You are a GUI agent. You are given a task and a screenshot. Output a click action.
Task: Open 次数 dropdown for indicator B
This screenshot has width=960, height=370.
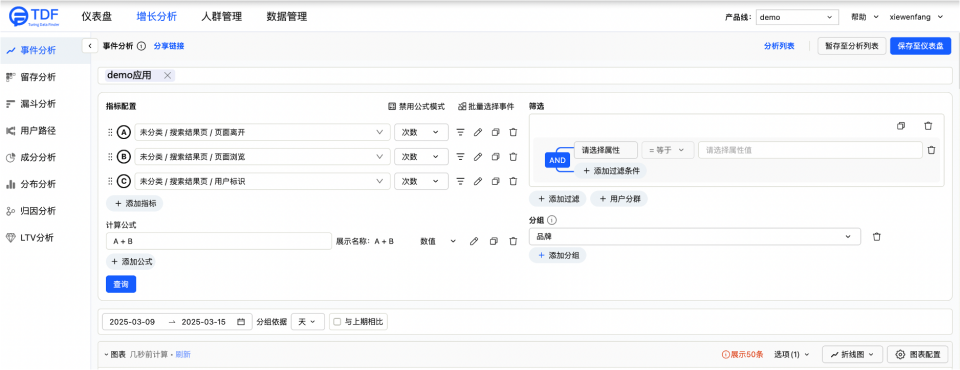[421, 157]
